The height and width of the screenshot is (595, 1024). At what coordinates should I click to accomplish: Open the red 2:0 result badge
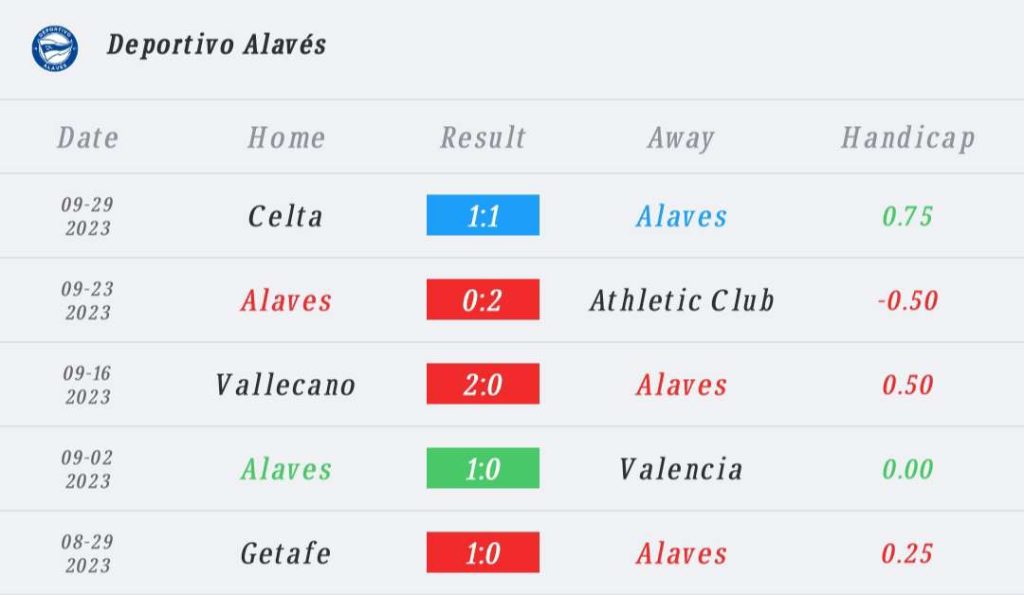[483, 383]
